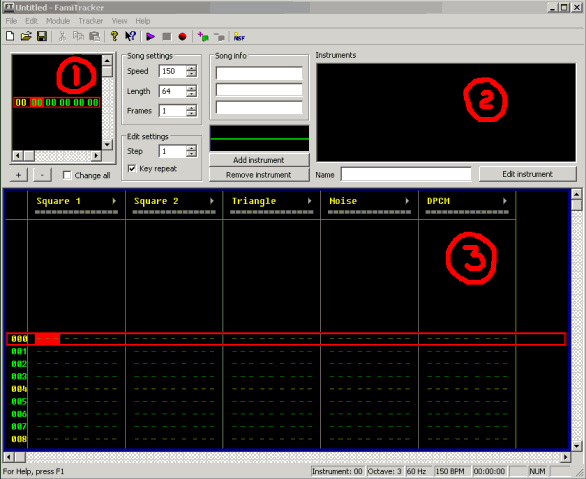
Task: Click the New document toolbar icon
Action: [x=10, y=36]
